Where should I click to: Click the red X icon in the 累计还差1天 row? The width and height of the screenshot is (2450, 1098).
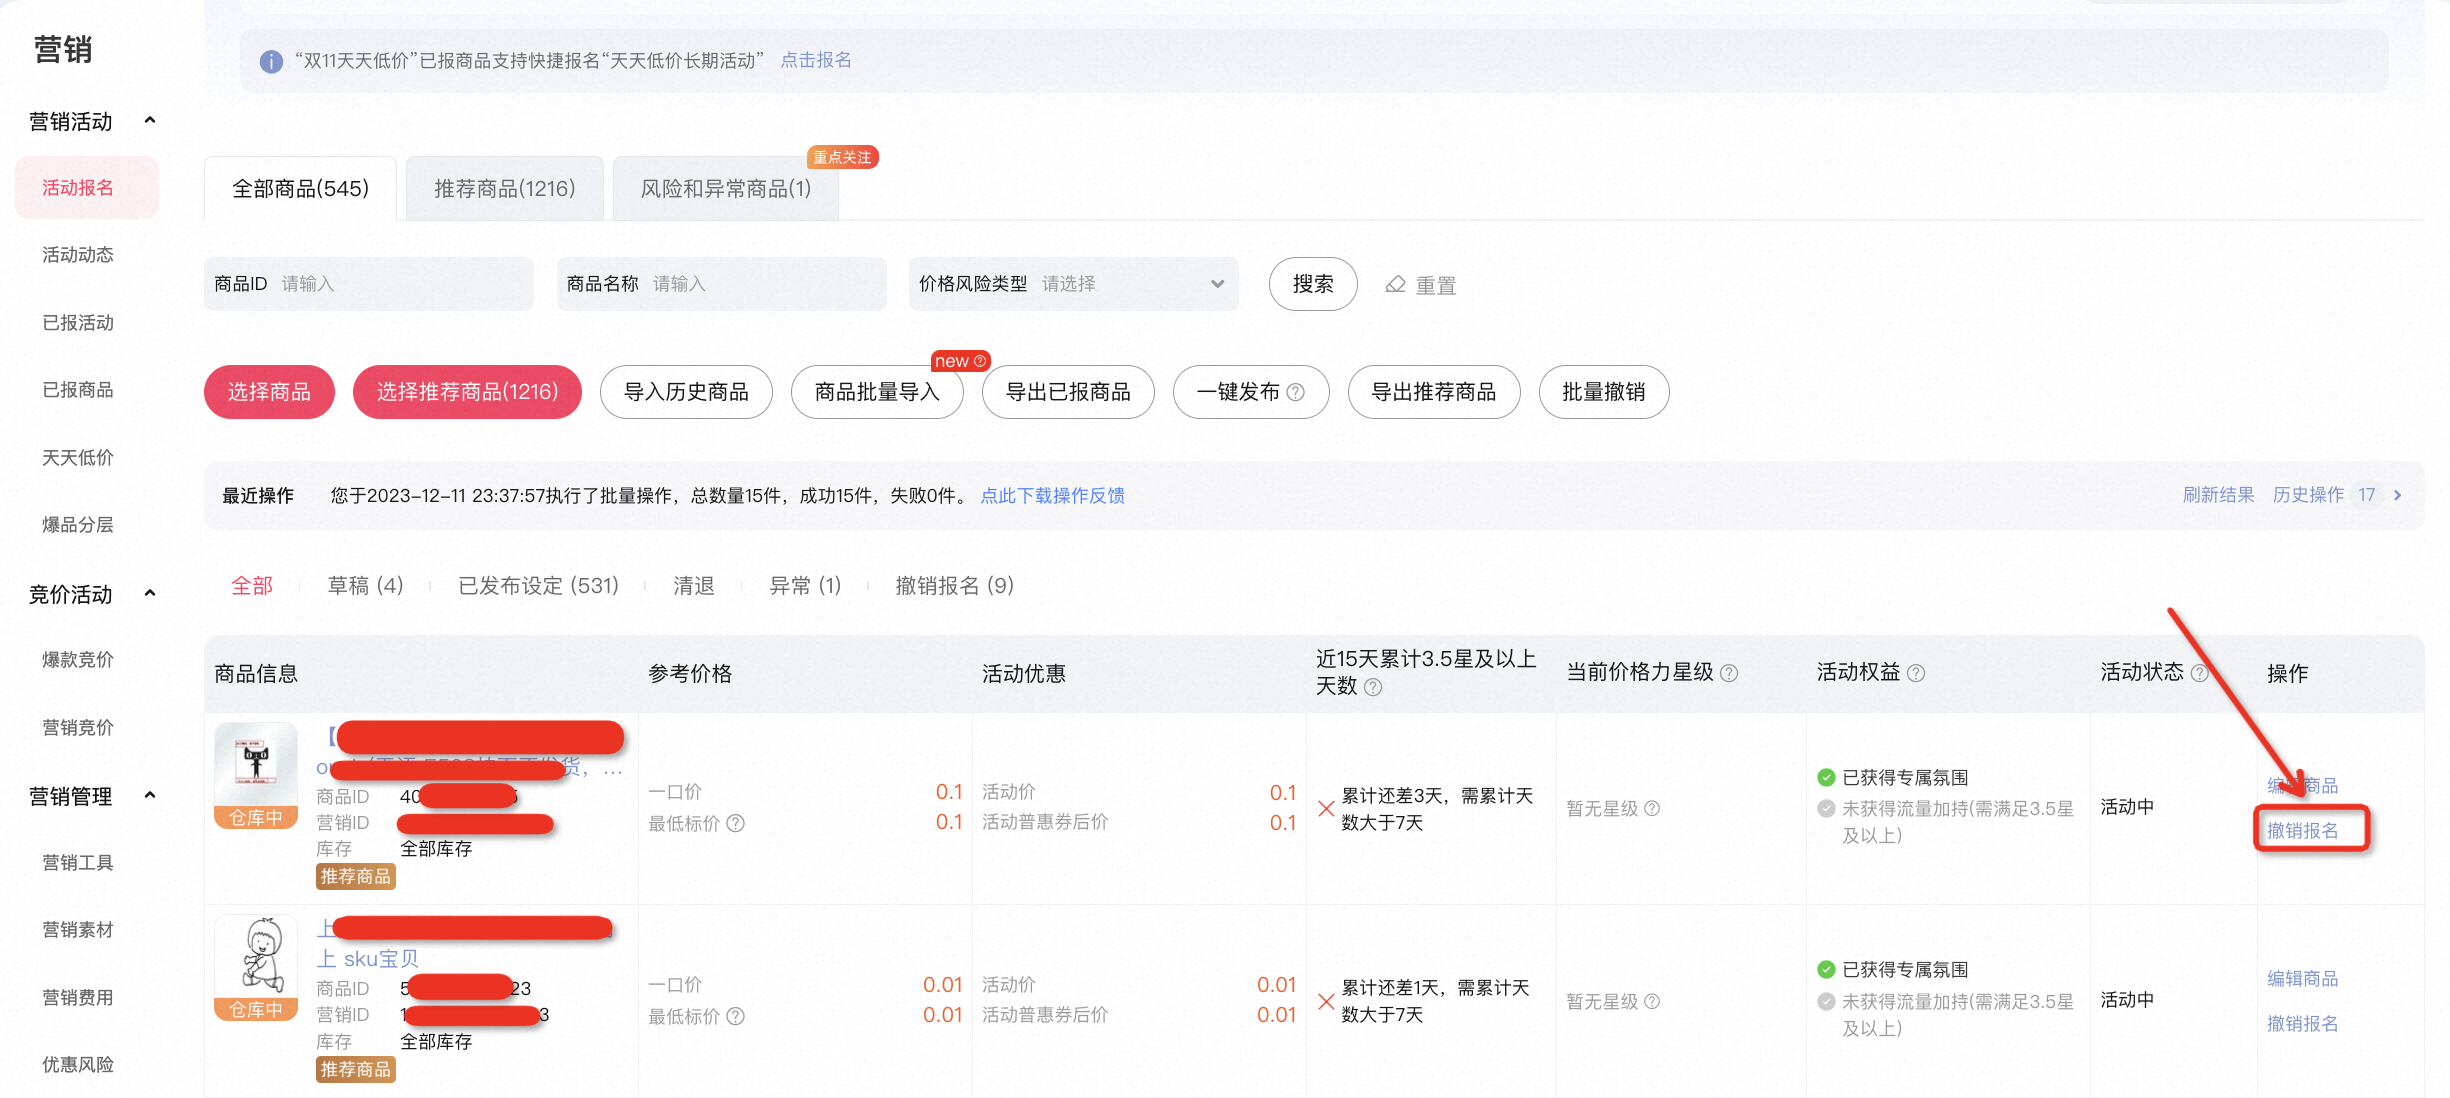click(x=1326, y=1001)
